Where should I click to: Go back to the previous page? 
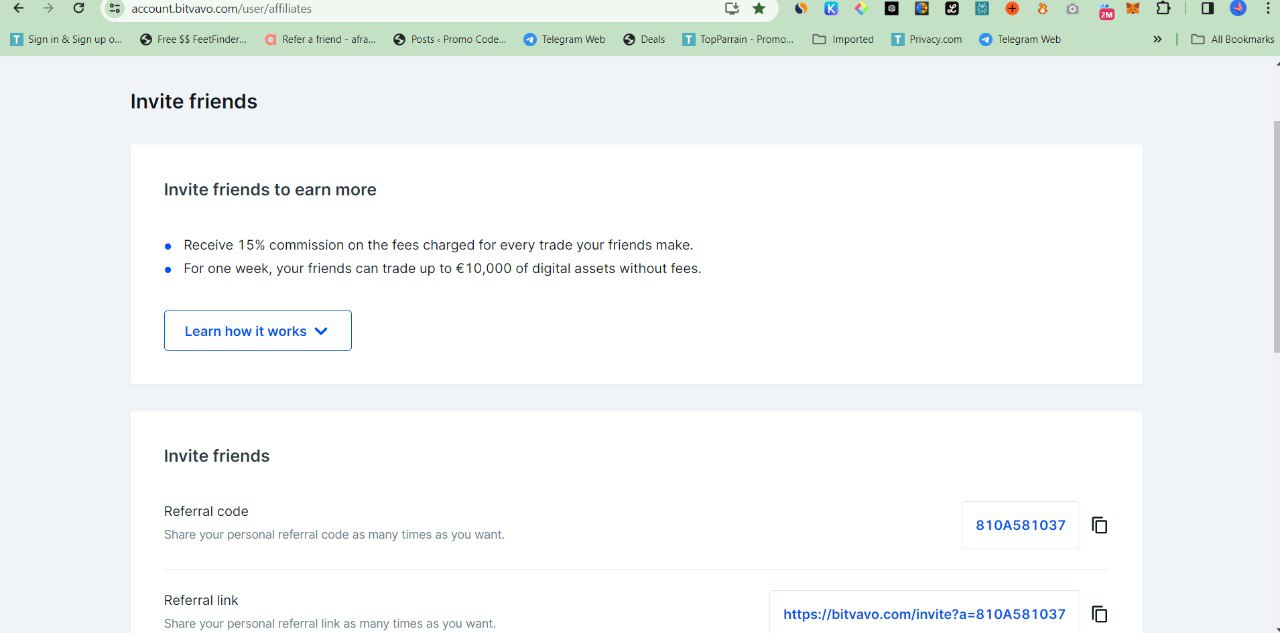pos(18,8)
